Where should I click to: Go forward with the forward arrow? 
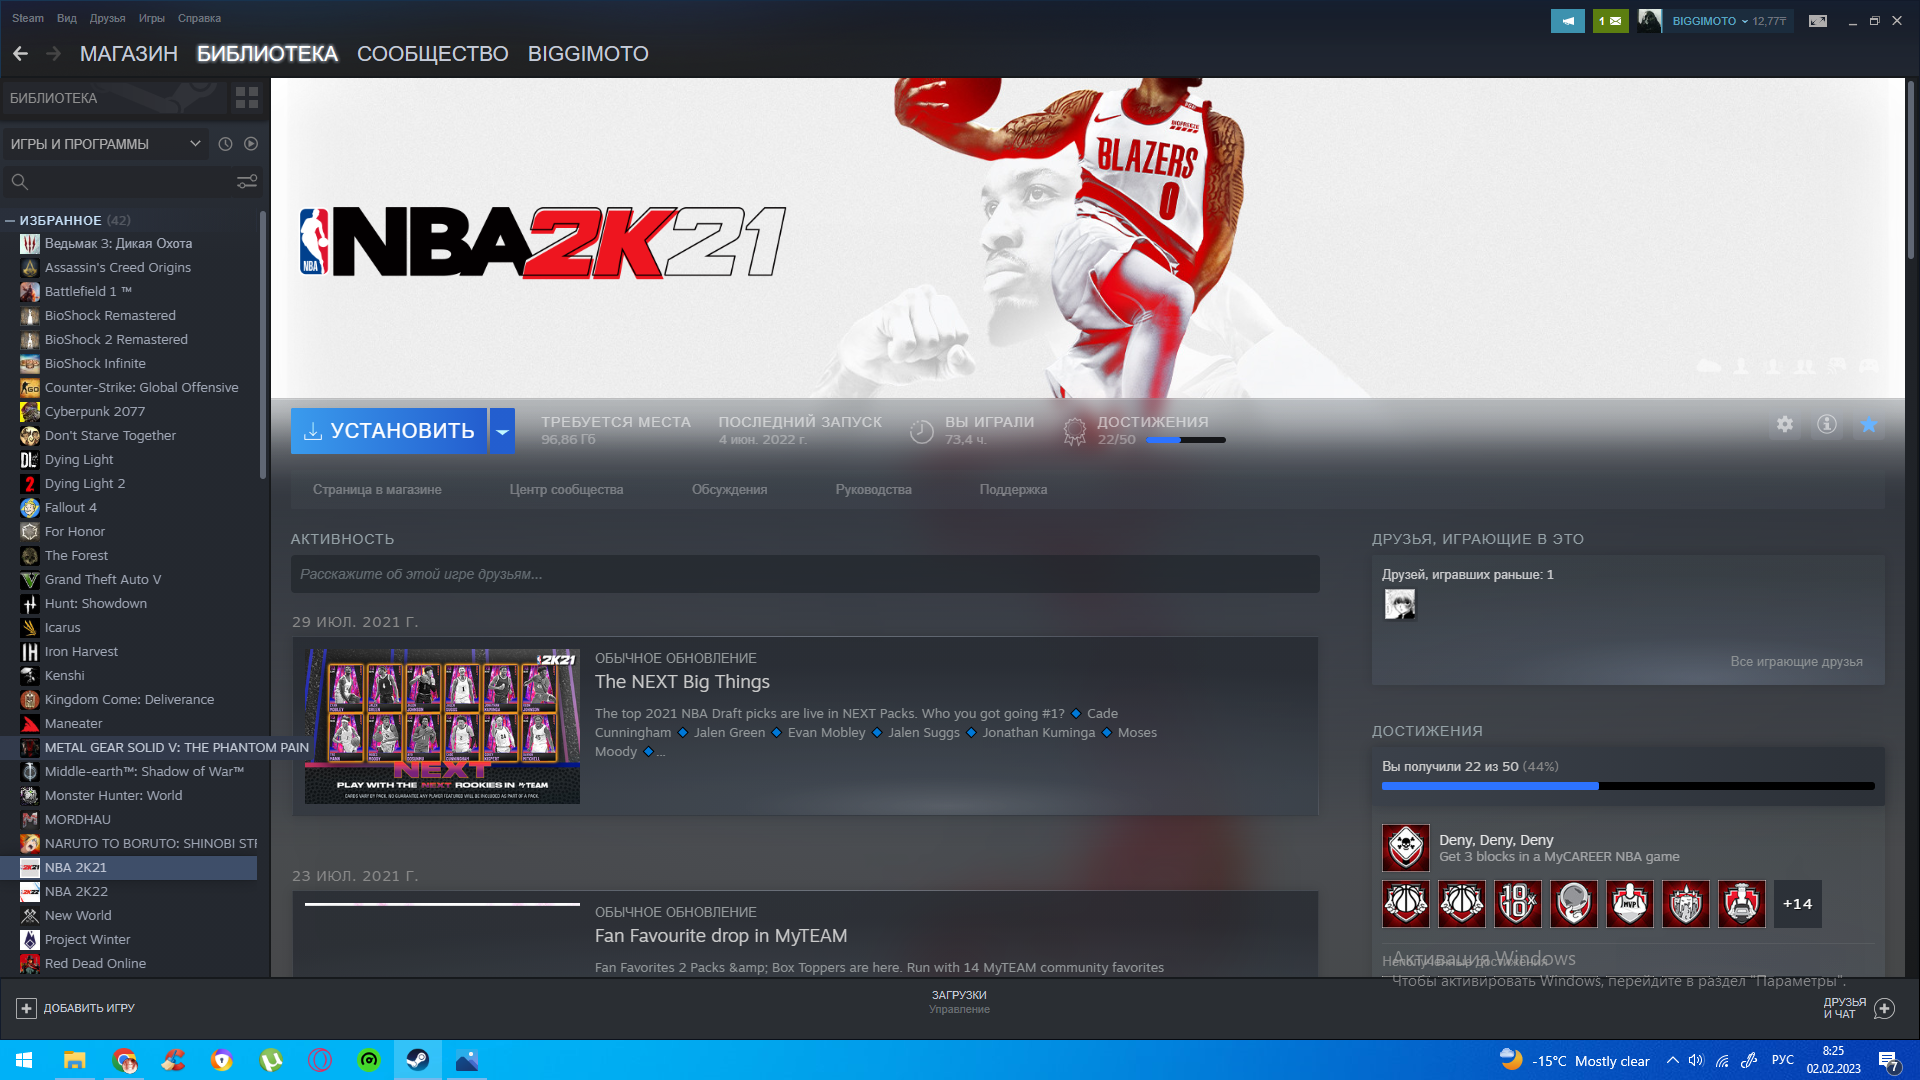[x=54, y=54]
